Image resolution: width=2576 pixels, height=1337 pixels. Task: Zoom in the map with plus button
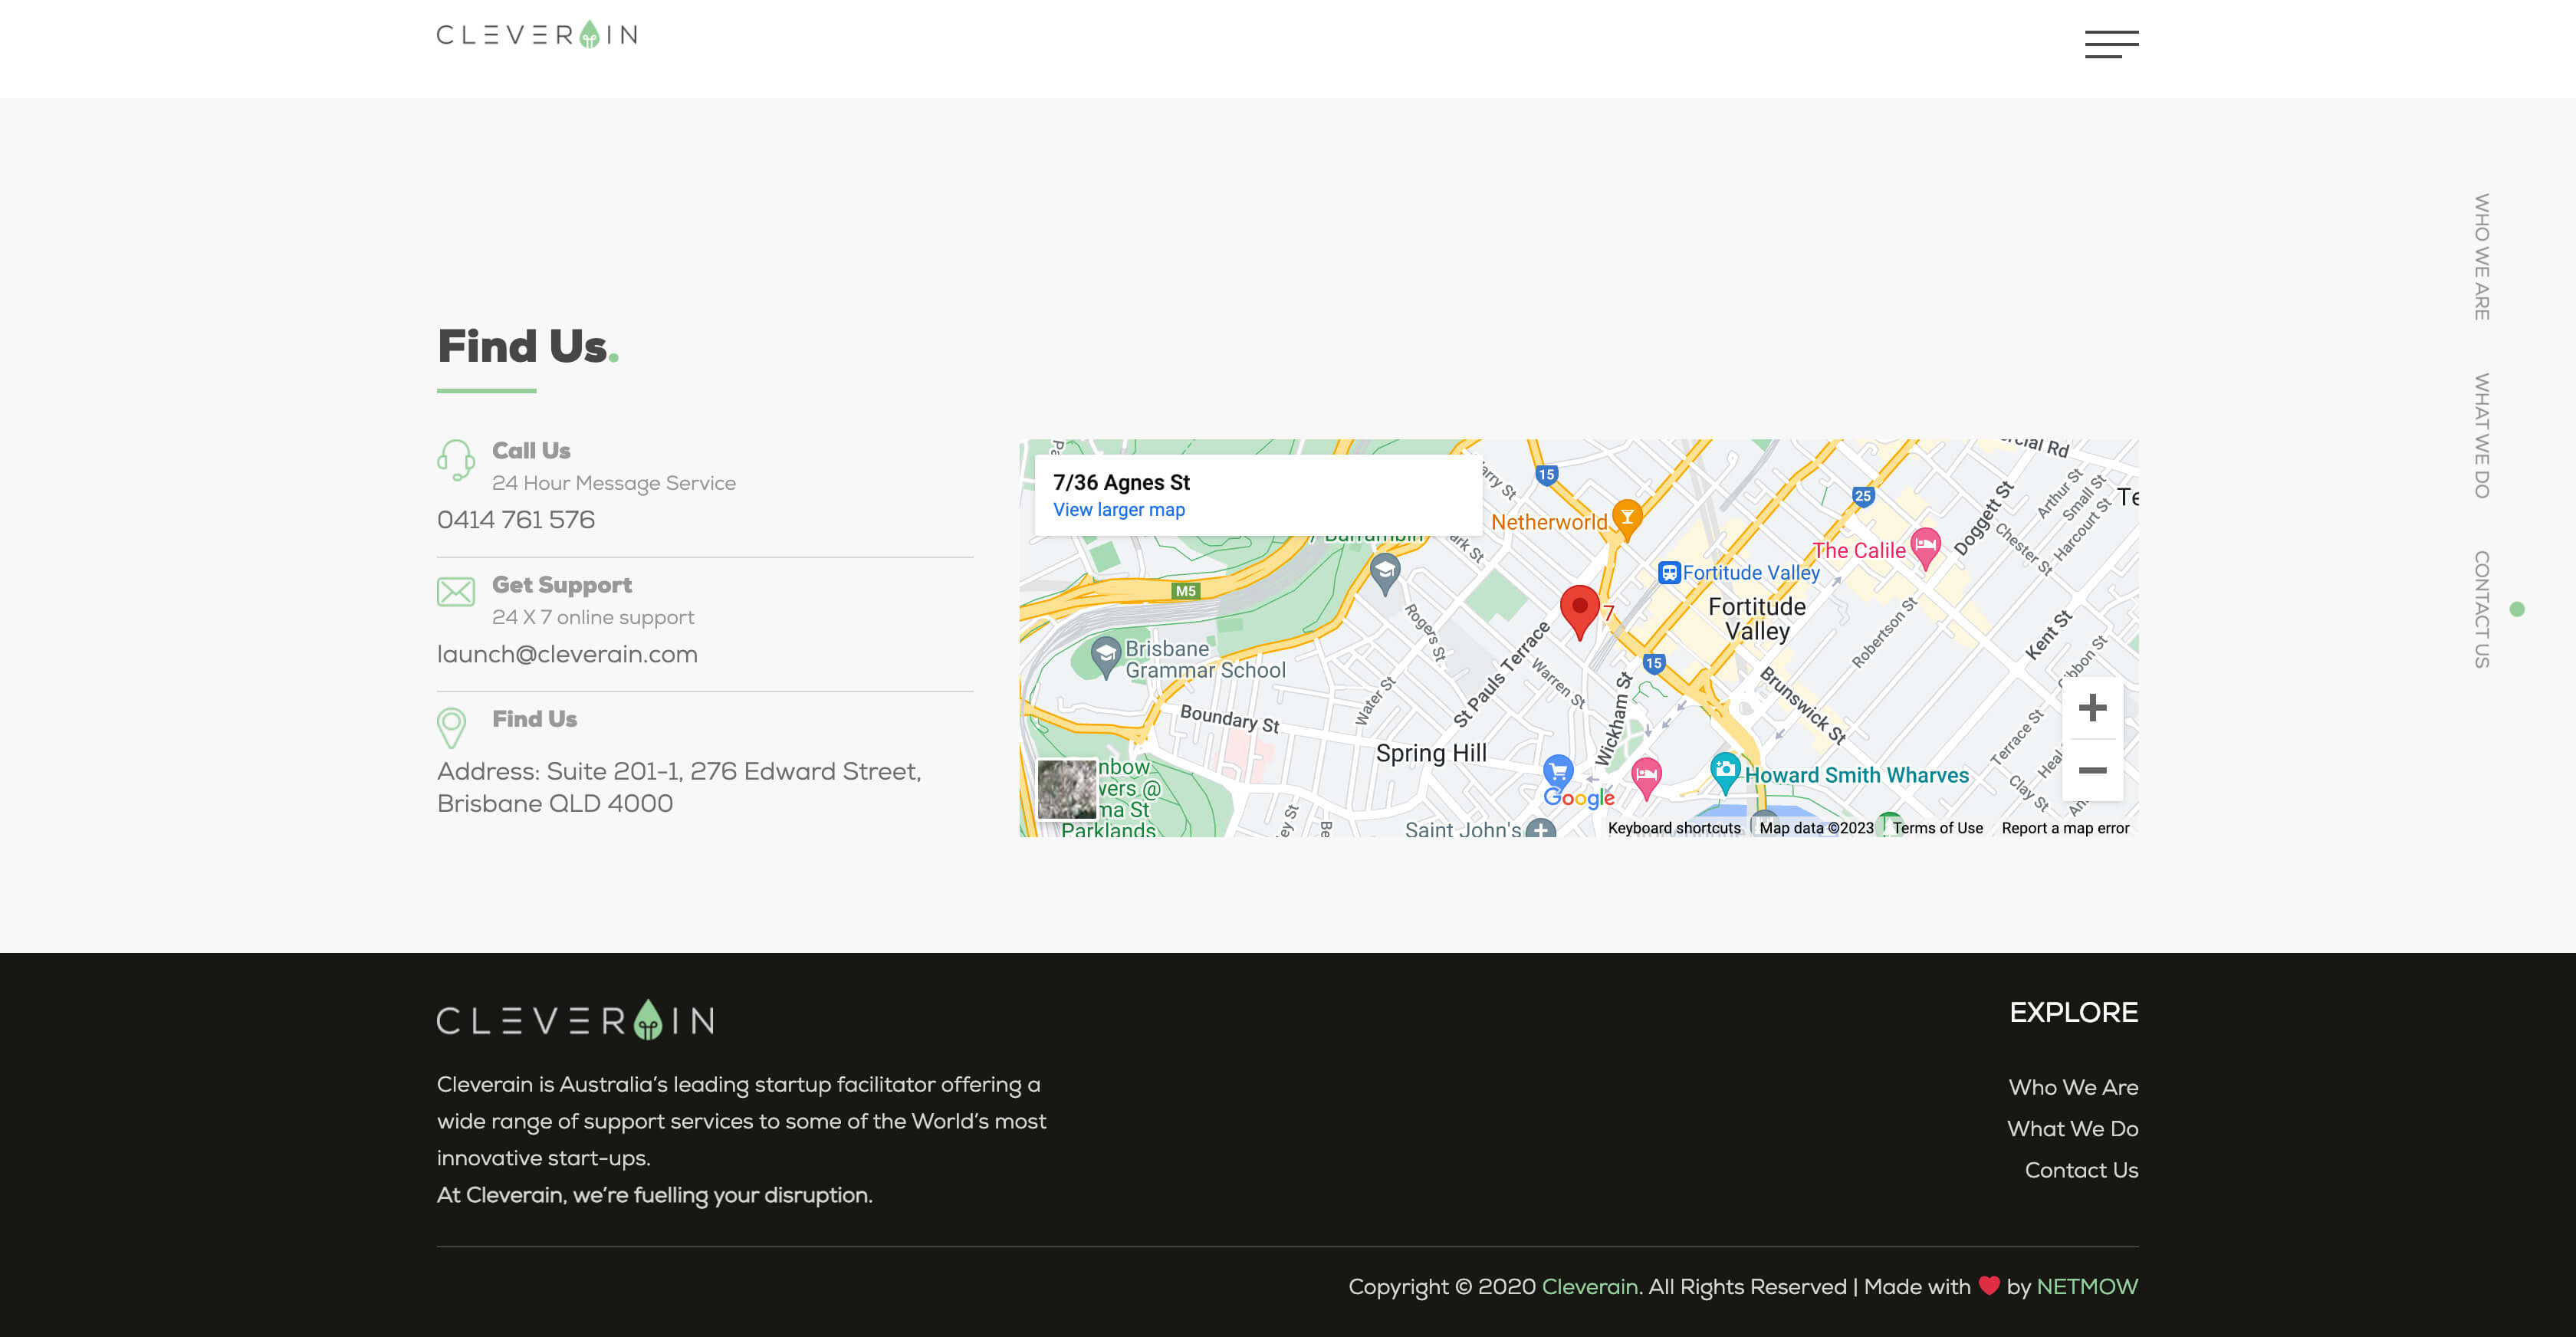coord(2092,708)
